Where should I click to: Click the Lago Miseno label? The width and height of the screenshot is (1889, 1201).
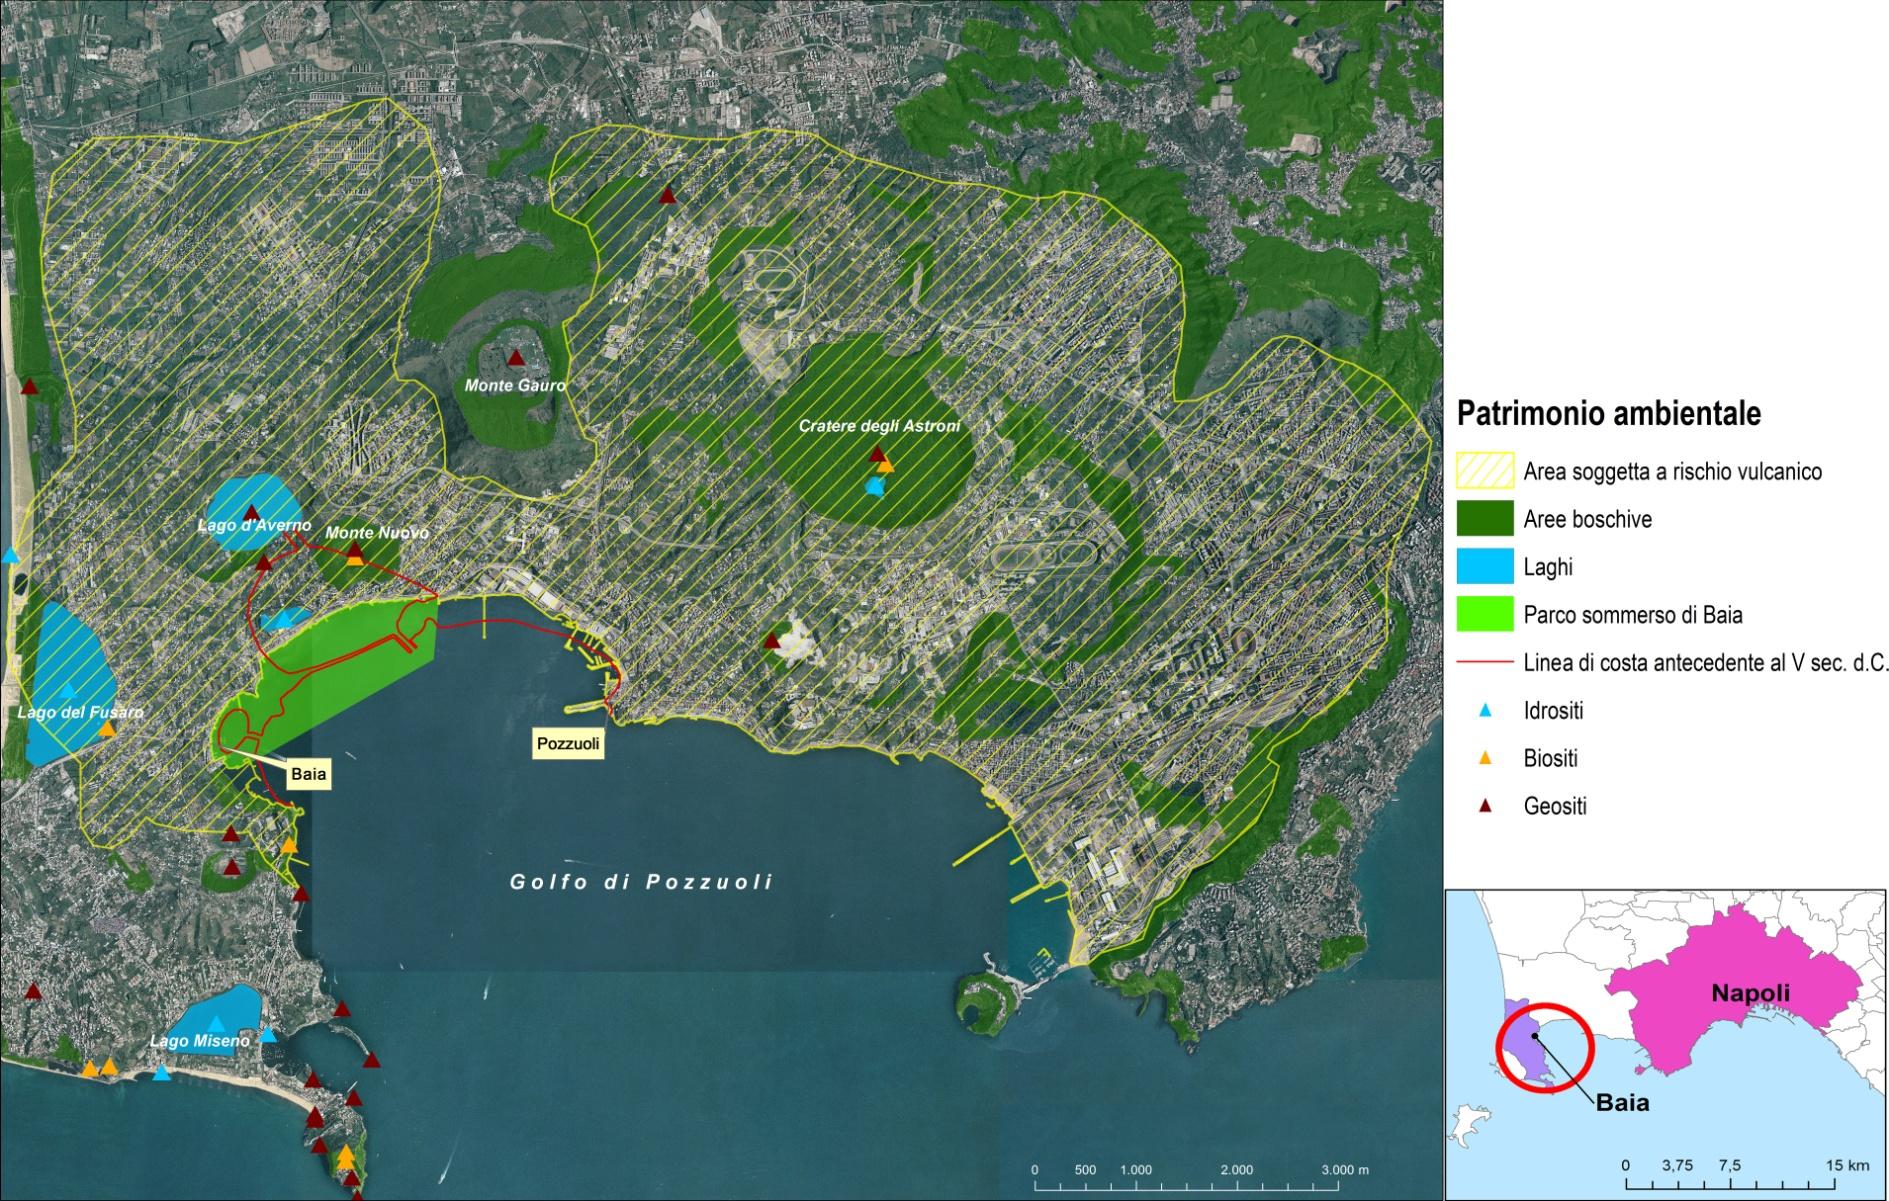[x=200, y=1042]
